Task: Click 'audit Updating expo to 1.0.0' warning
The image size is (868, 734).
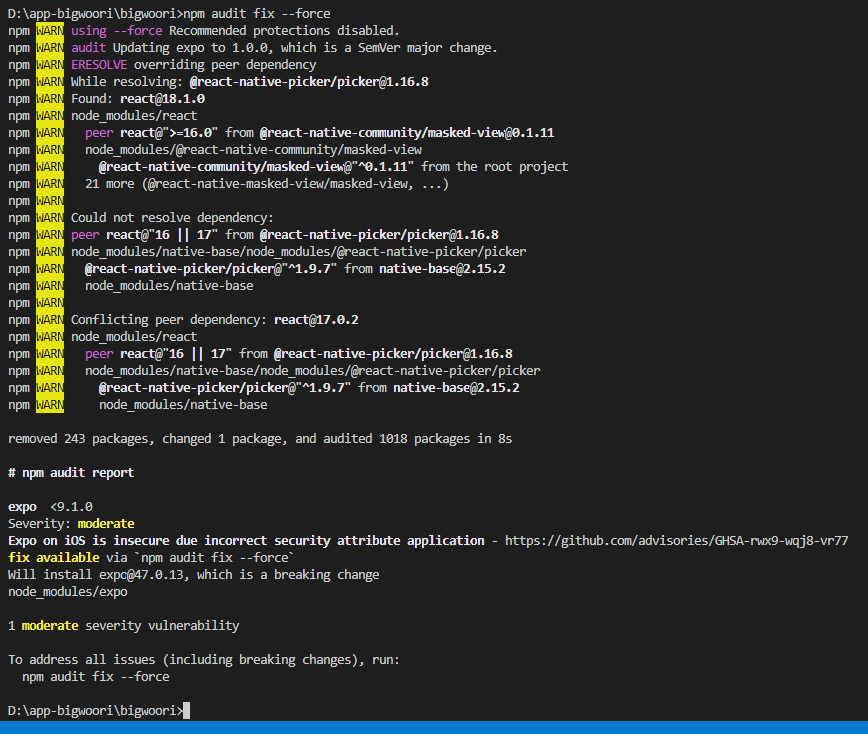Action: coord(284,48)
